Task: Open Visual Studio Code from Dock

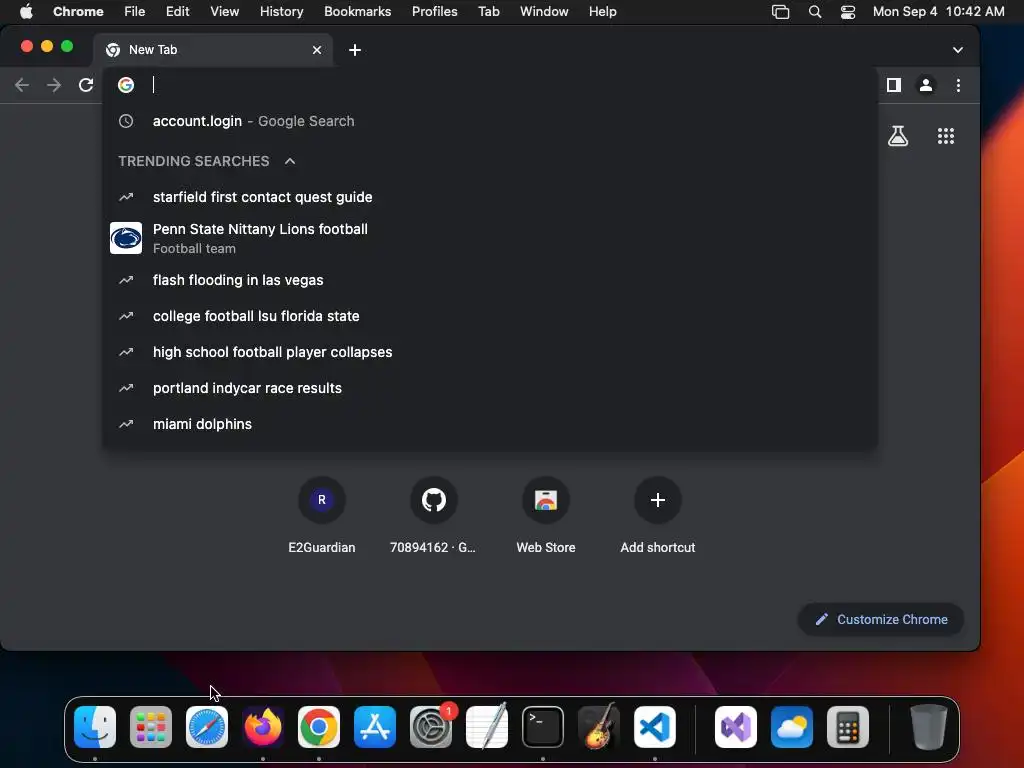Action: pos(655,727)
